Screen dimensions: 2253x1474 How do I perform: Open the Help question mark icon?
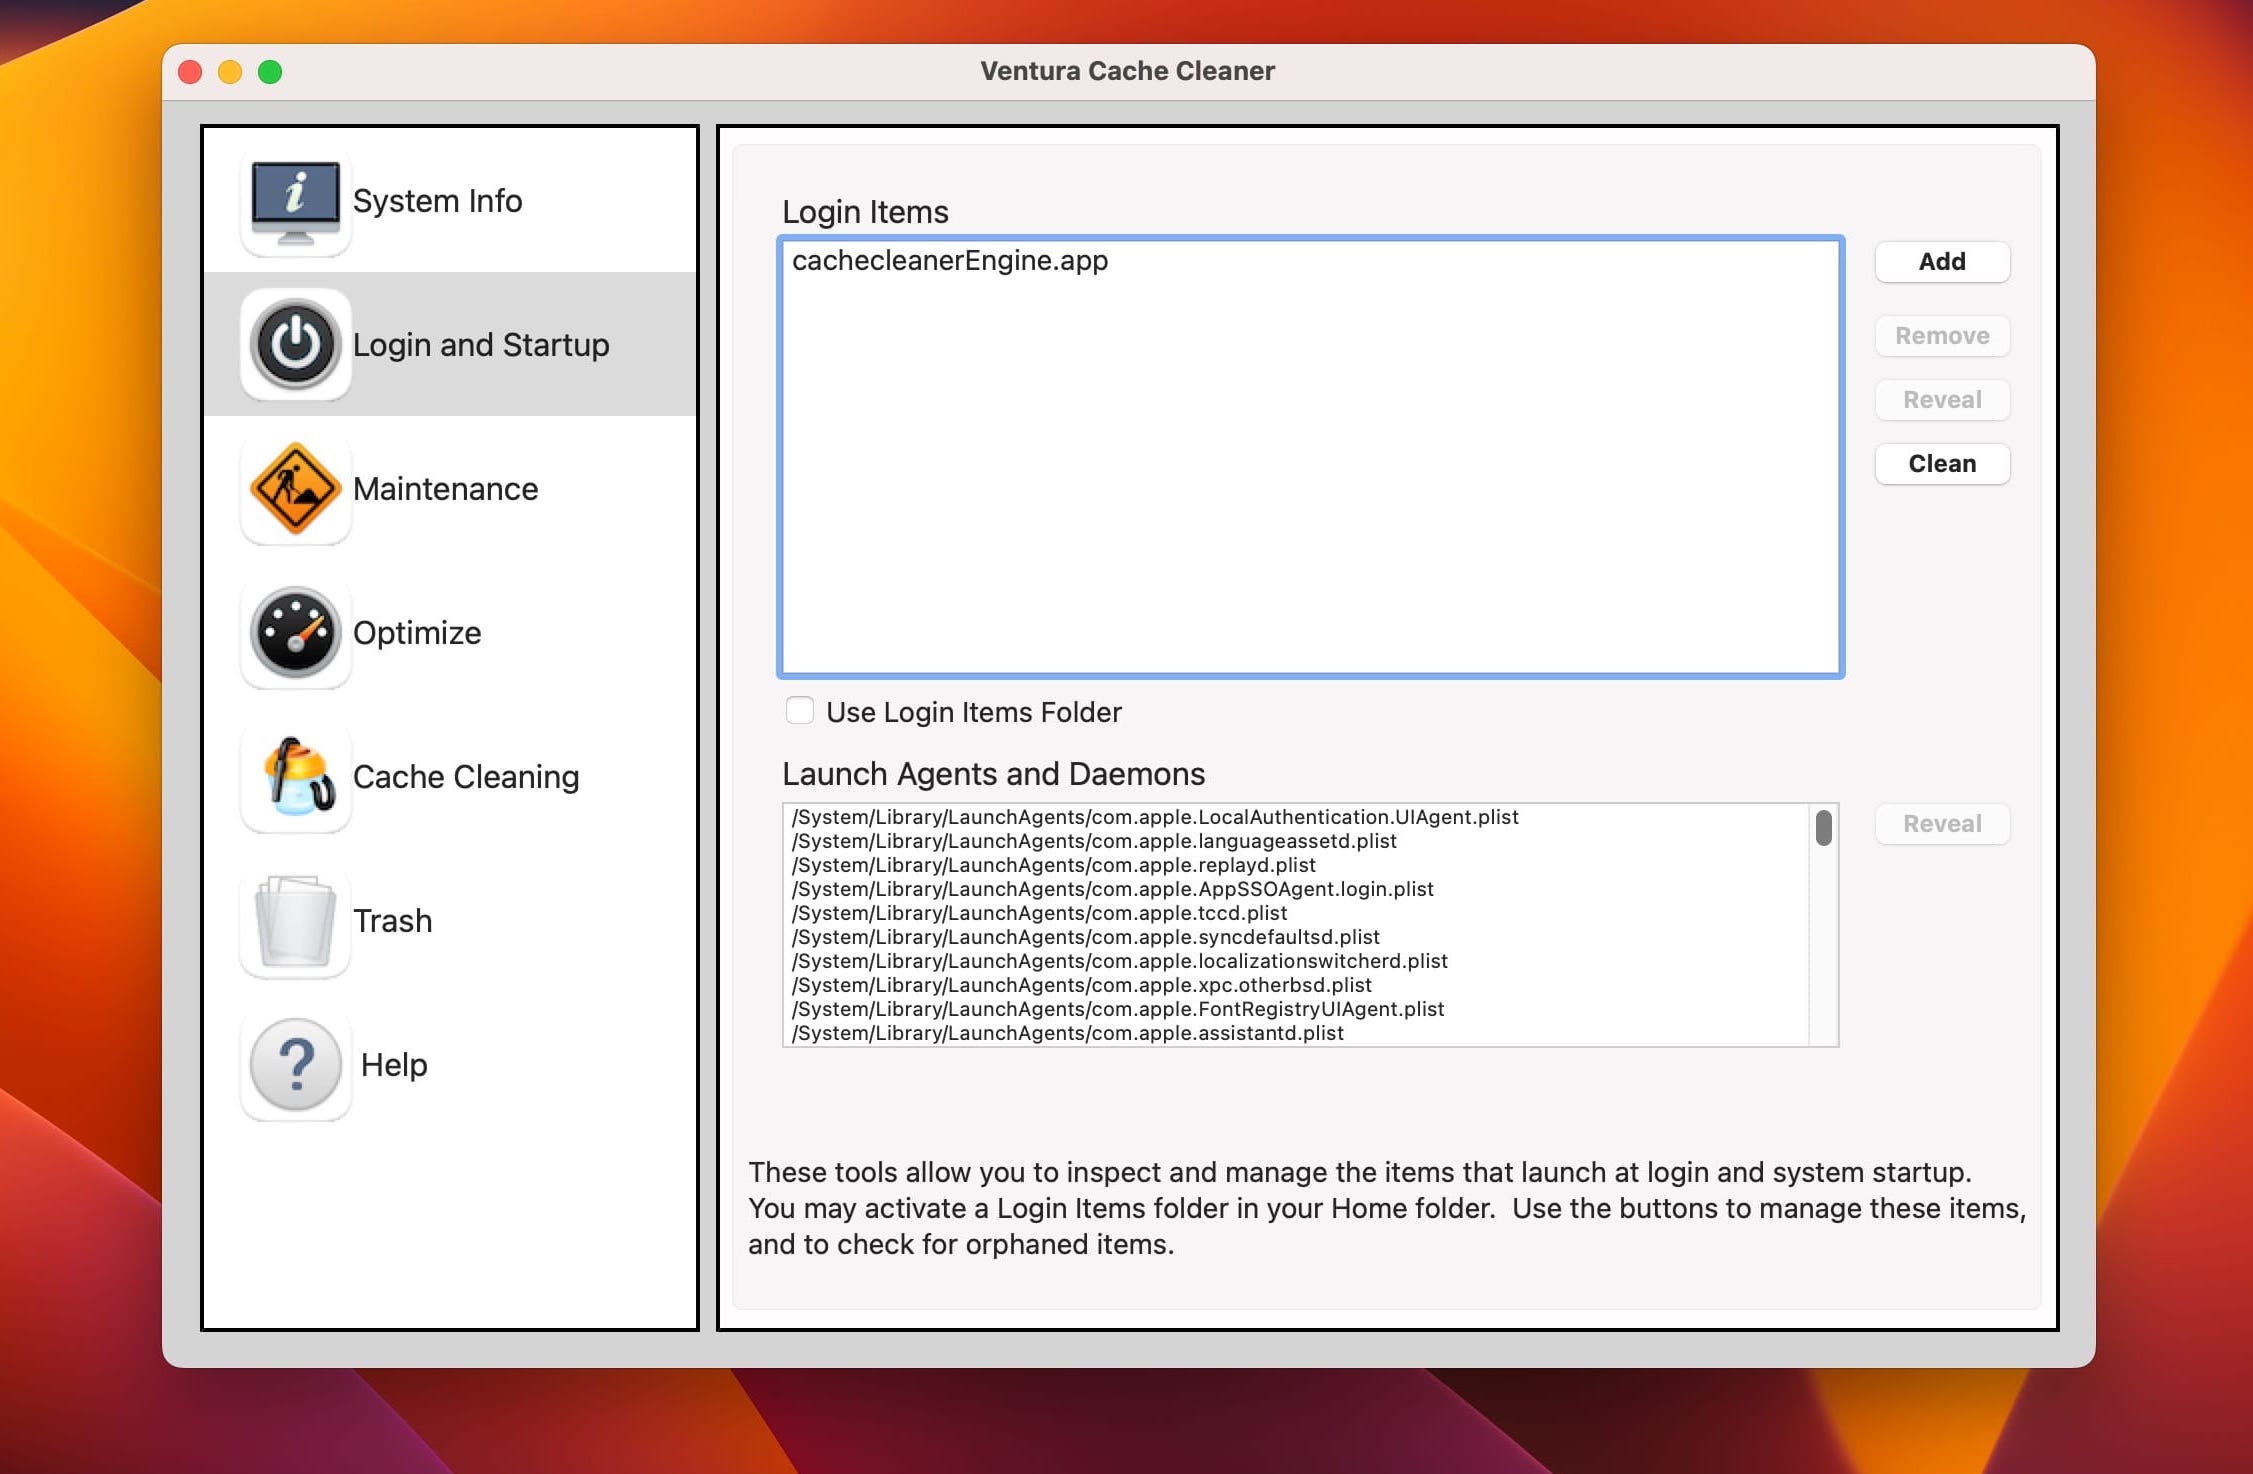tap(295, 1065)
